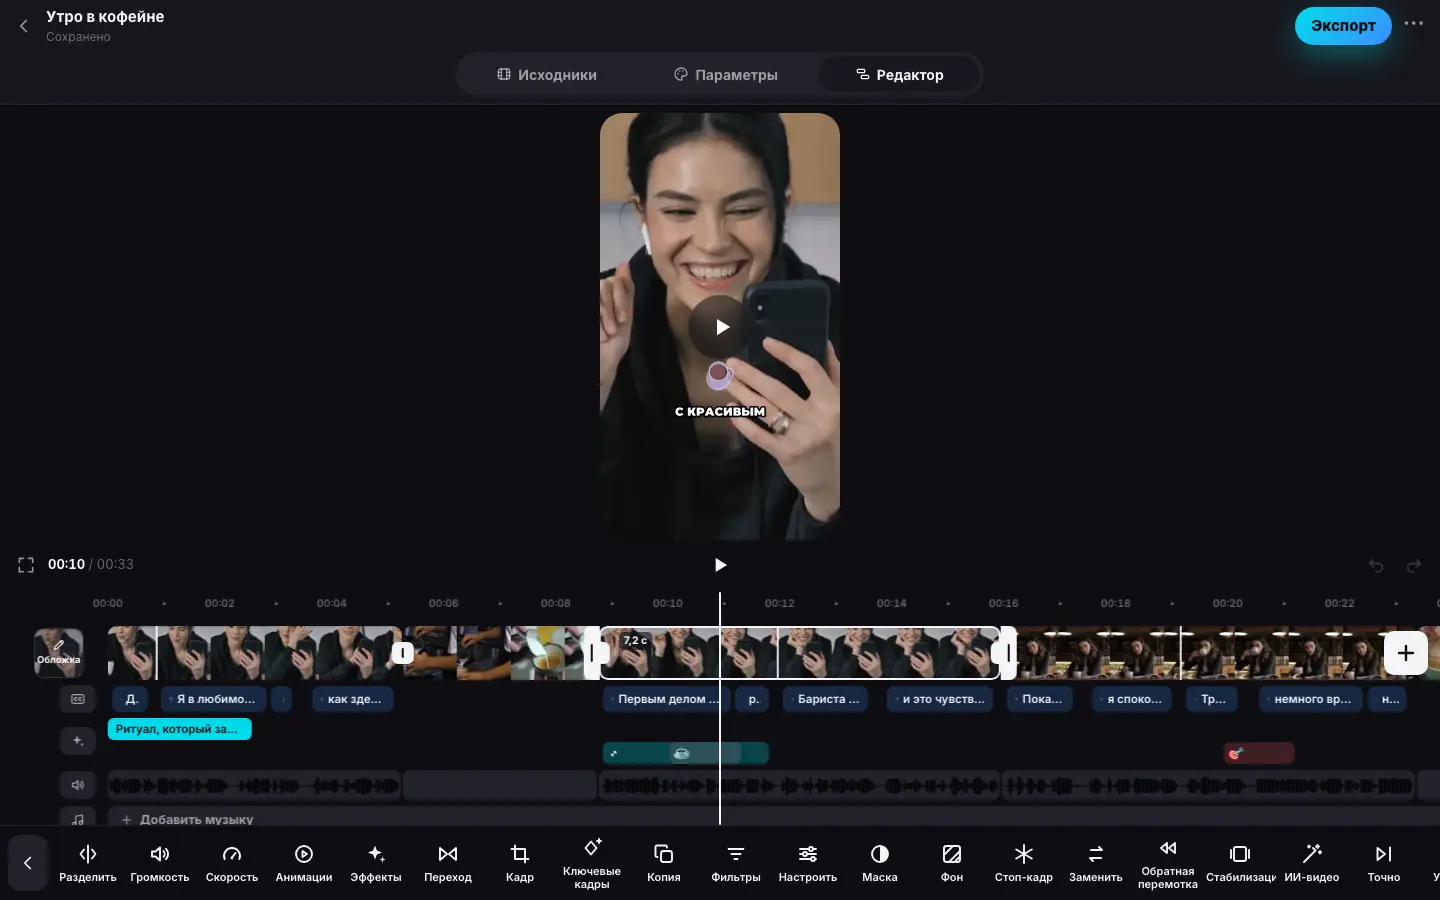This screenshot has height=900, width=1440.
Task: Toggle the audio track mute speaker
Action: (x=78, y=785)
